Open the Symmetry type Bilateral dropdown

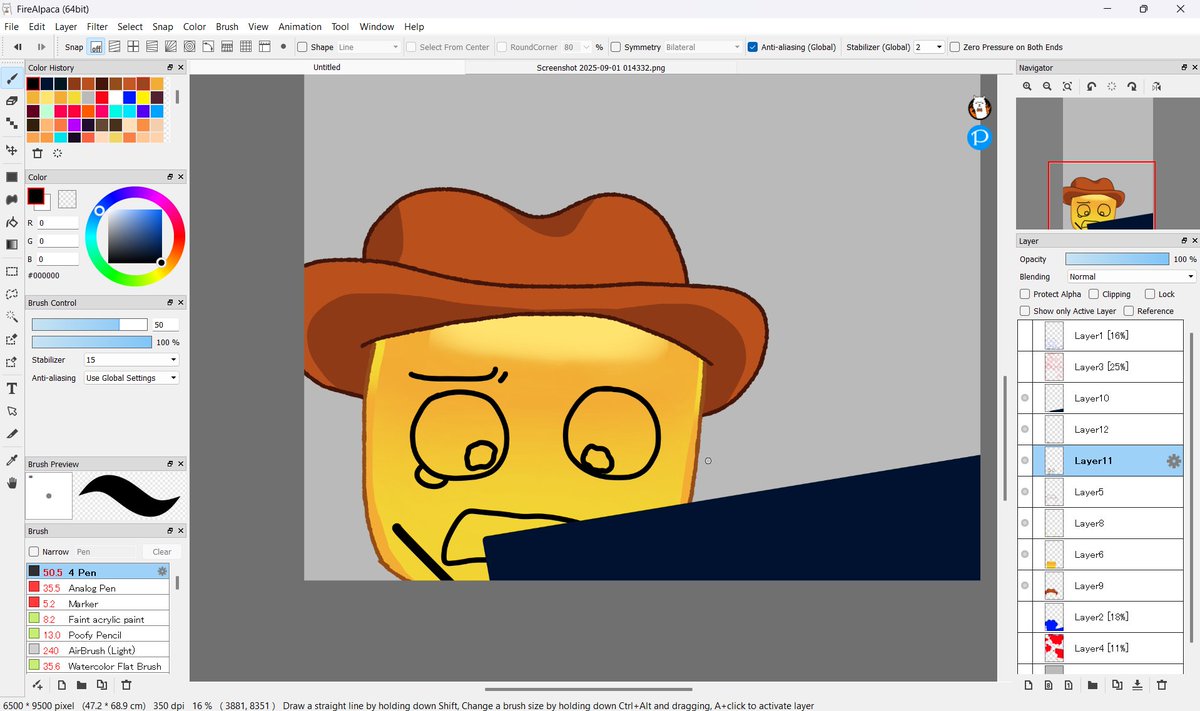point(703,47)
